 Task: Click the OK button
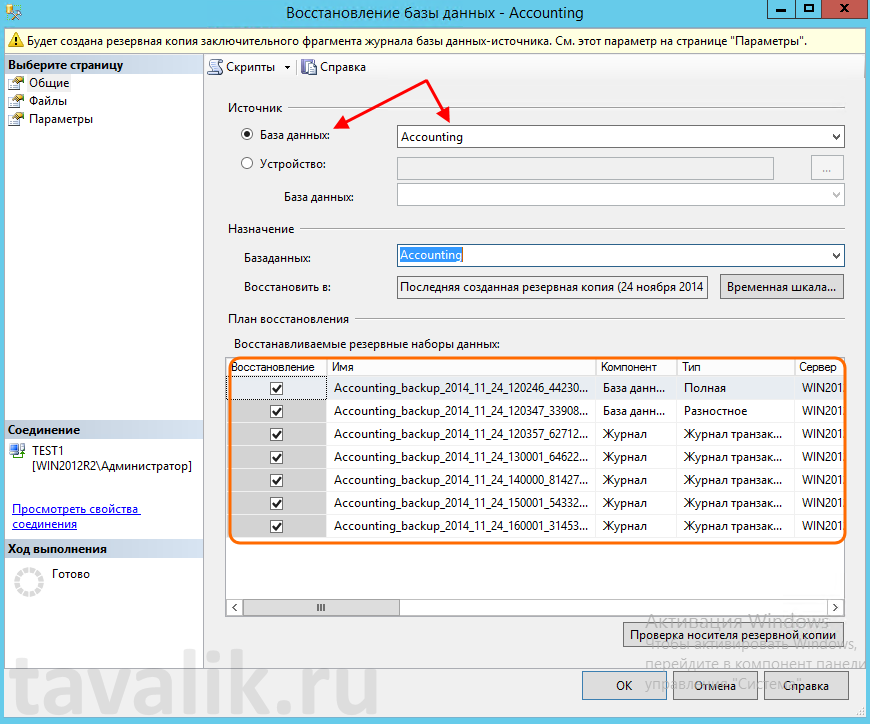coord(624,686)
